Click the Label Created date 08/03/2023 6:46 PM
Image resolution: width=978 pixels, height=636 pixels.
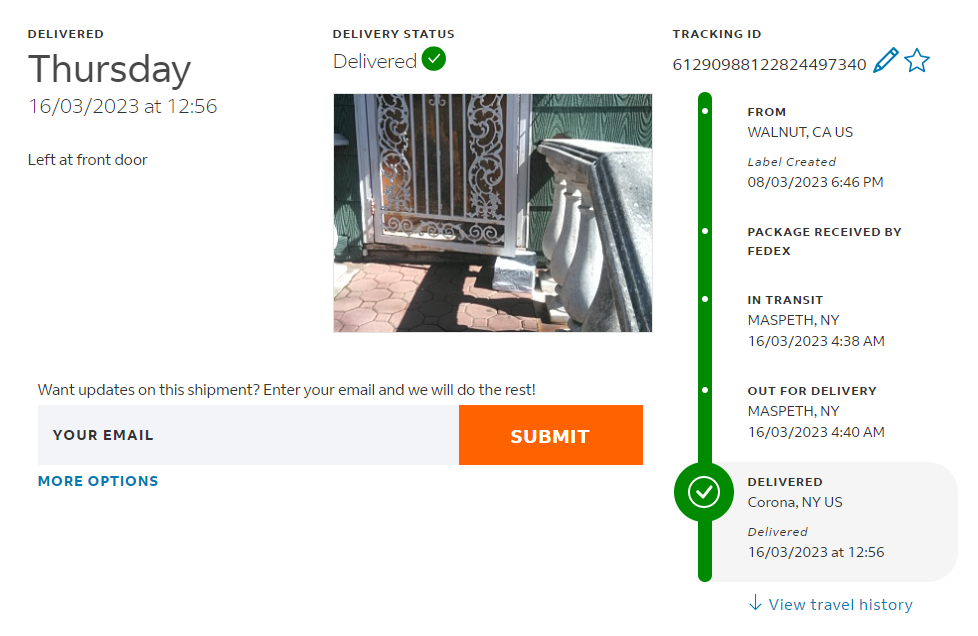[x=815, y=182]
